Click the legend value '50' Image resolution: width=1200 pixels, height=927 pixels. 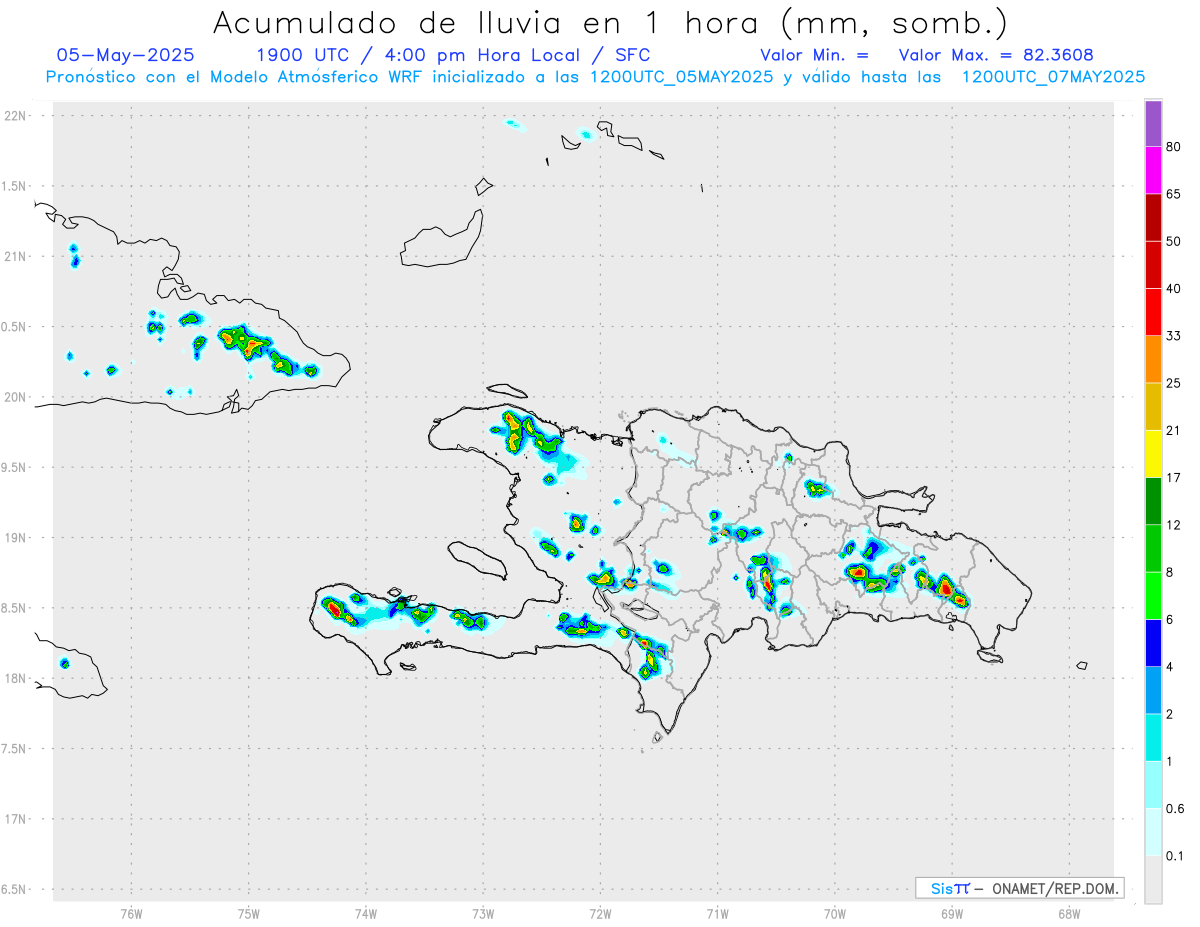pyautogui.click(x=1174, y=242)
